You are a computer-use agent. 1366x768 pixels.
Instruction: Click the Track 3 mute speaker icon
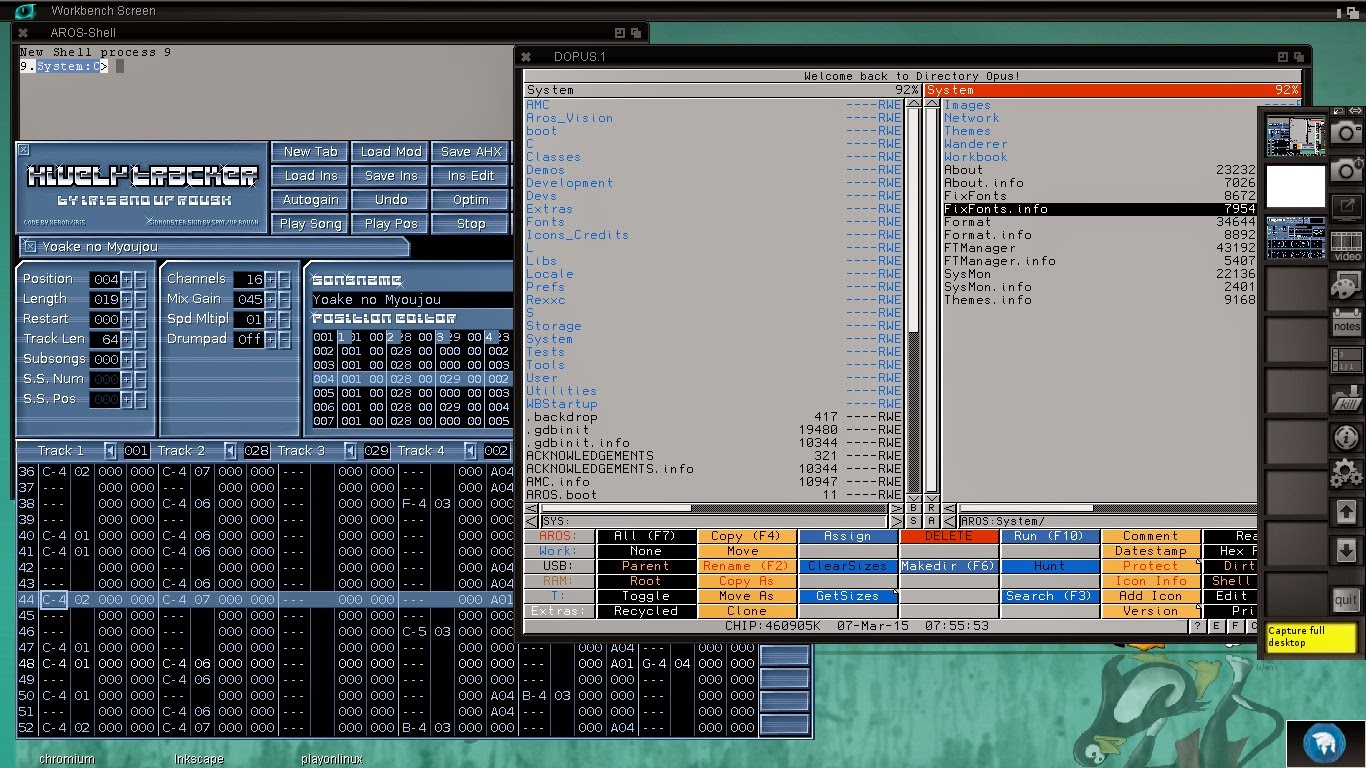[350, 451]
